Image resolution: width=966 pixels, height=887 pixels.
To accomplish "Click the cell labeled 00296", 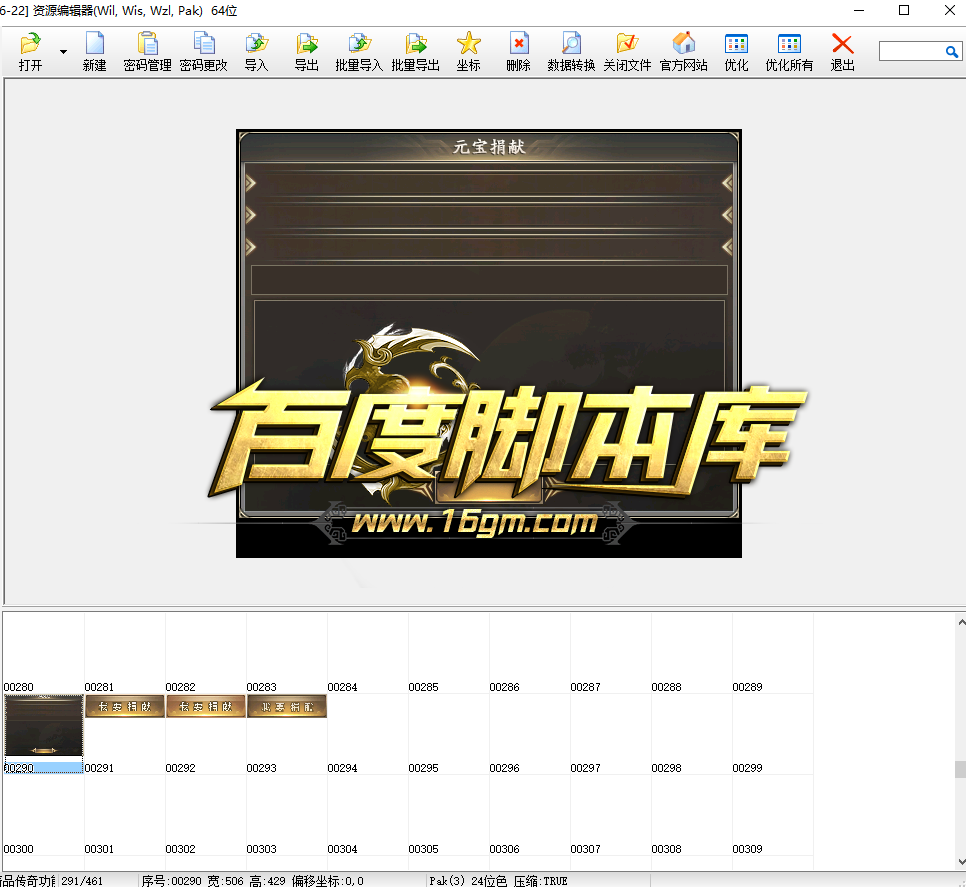I will tap(530, 734).
